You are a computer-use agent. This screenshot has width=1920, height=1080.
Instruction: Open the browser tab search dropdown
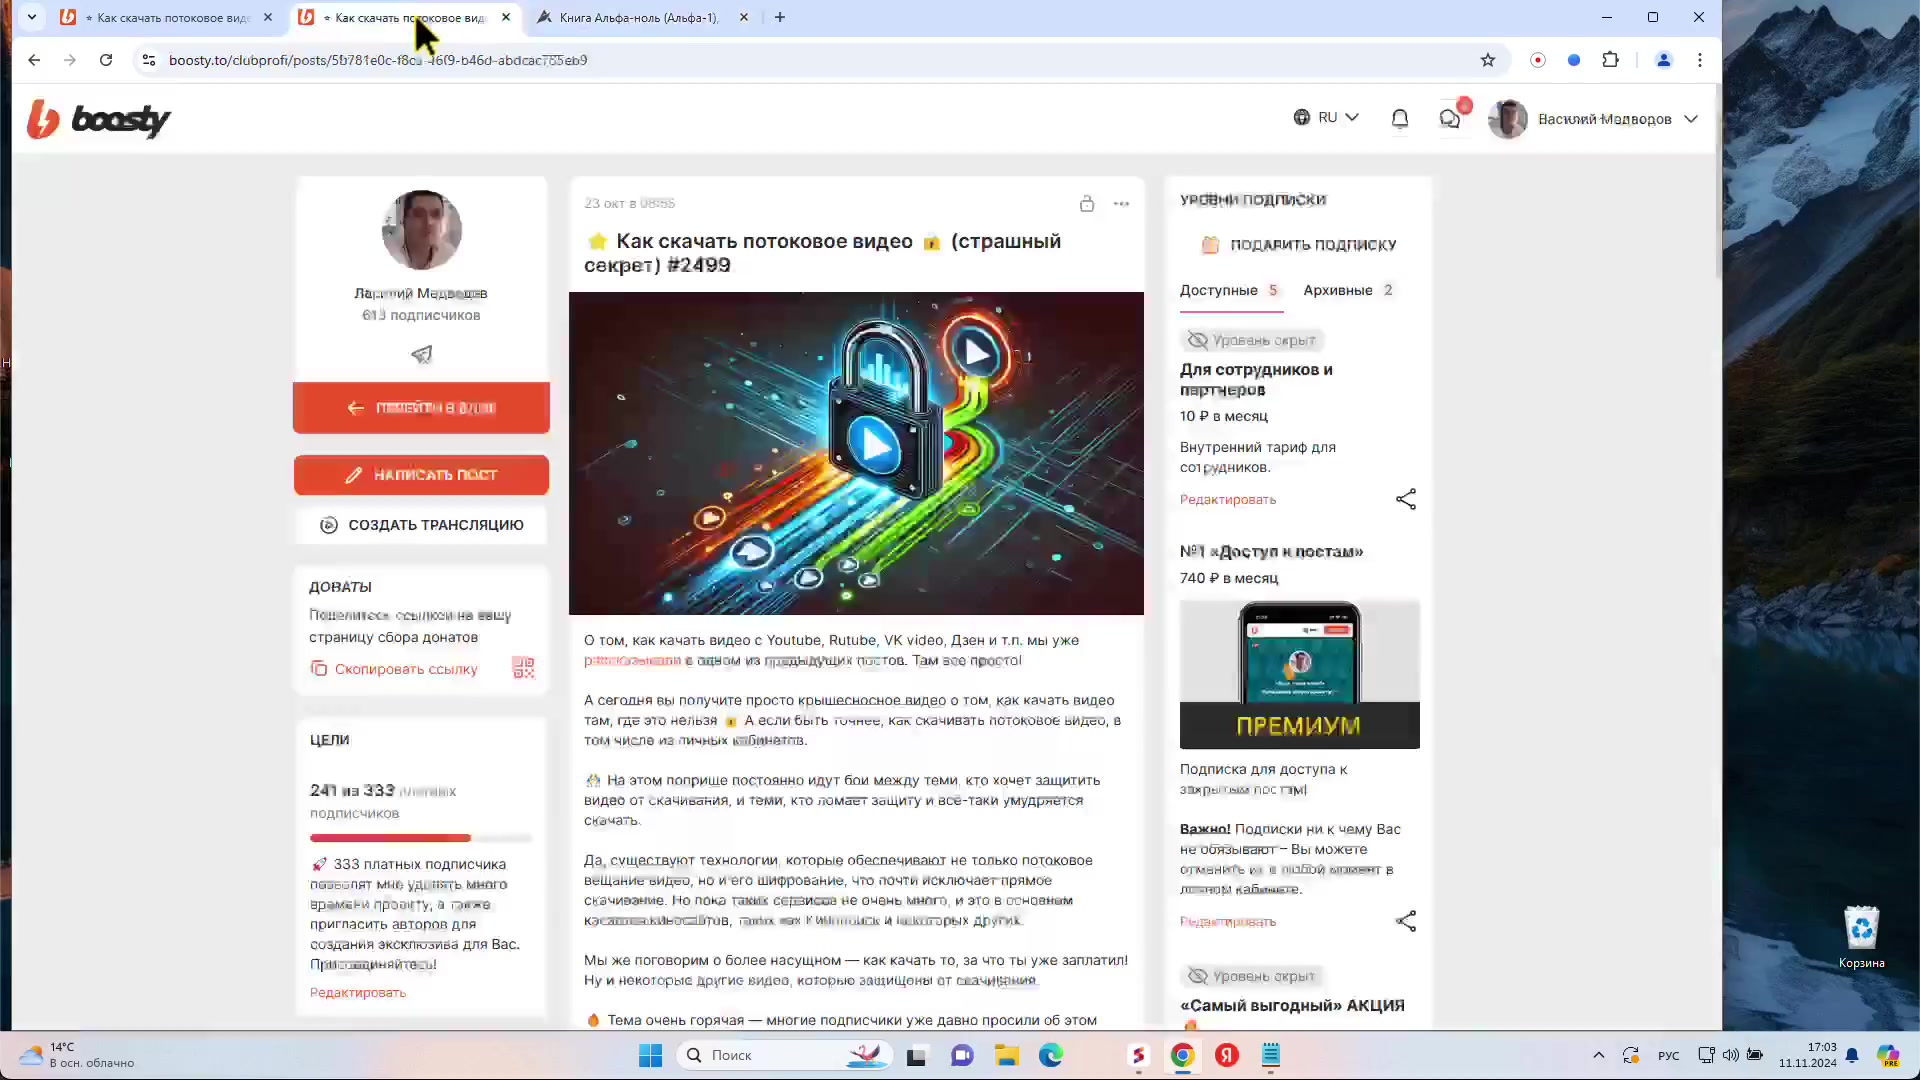pos(32,17)
